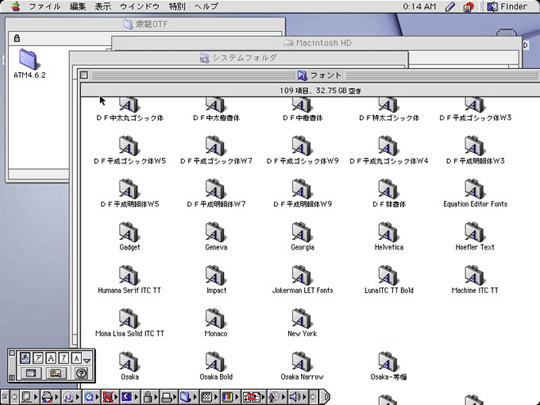This screenshot has height=405, width=540.
Task: Click the input palette top-left close box
Action: click(x=12, y=353)
